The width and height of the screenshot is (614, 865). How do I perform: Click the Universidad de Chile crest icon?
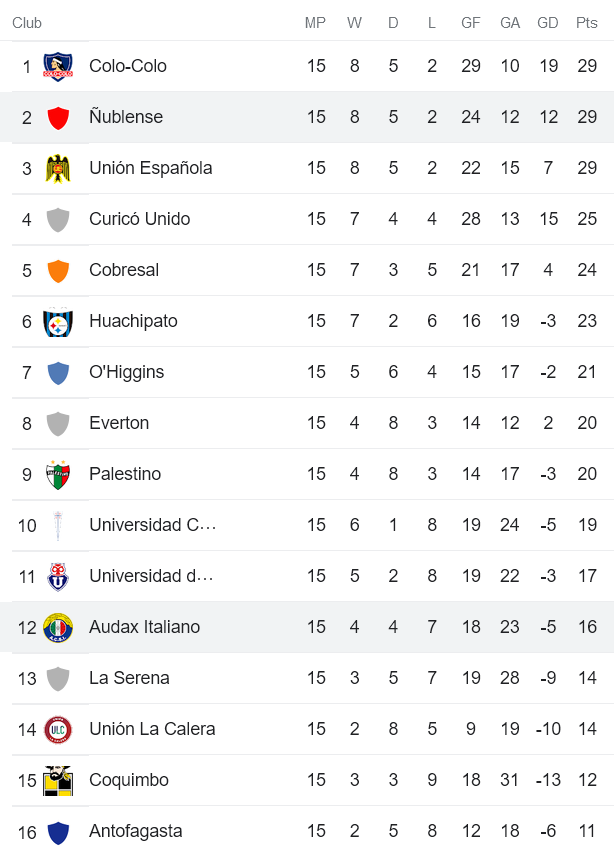click(x=58, y=577)
